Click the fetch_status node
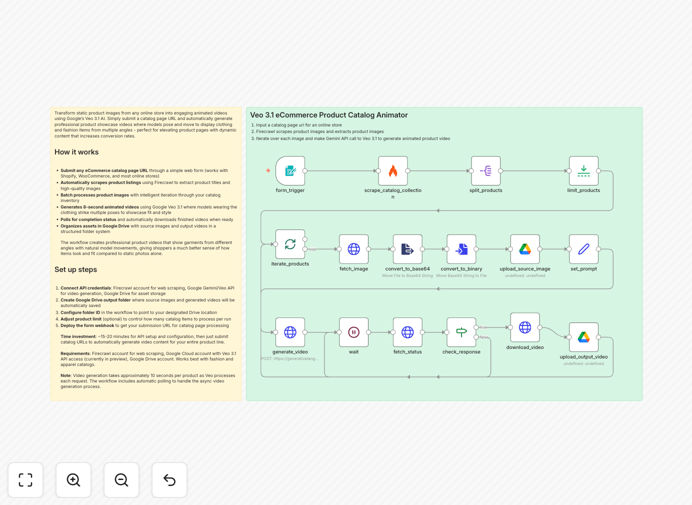Viewport: 692px width, 505px height. pos(408,332)
